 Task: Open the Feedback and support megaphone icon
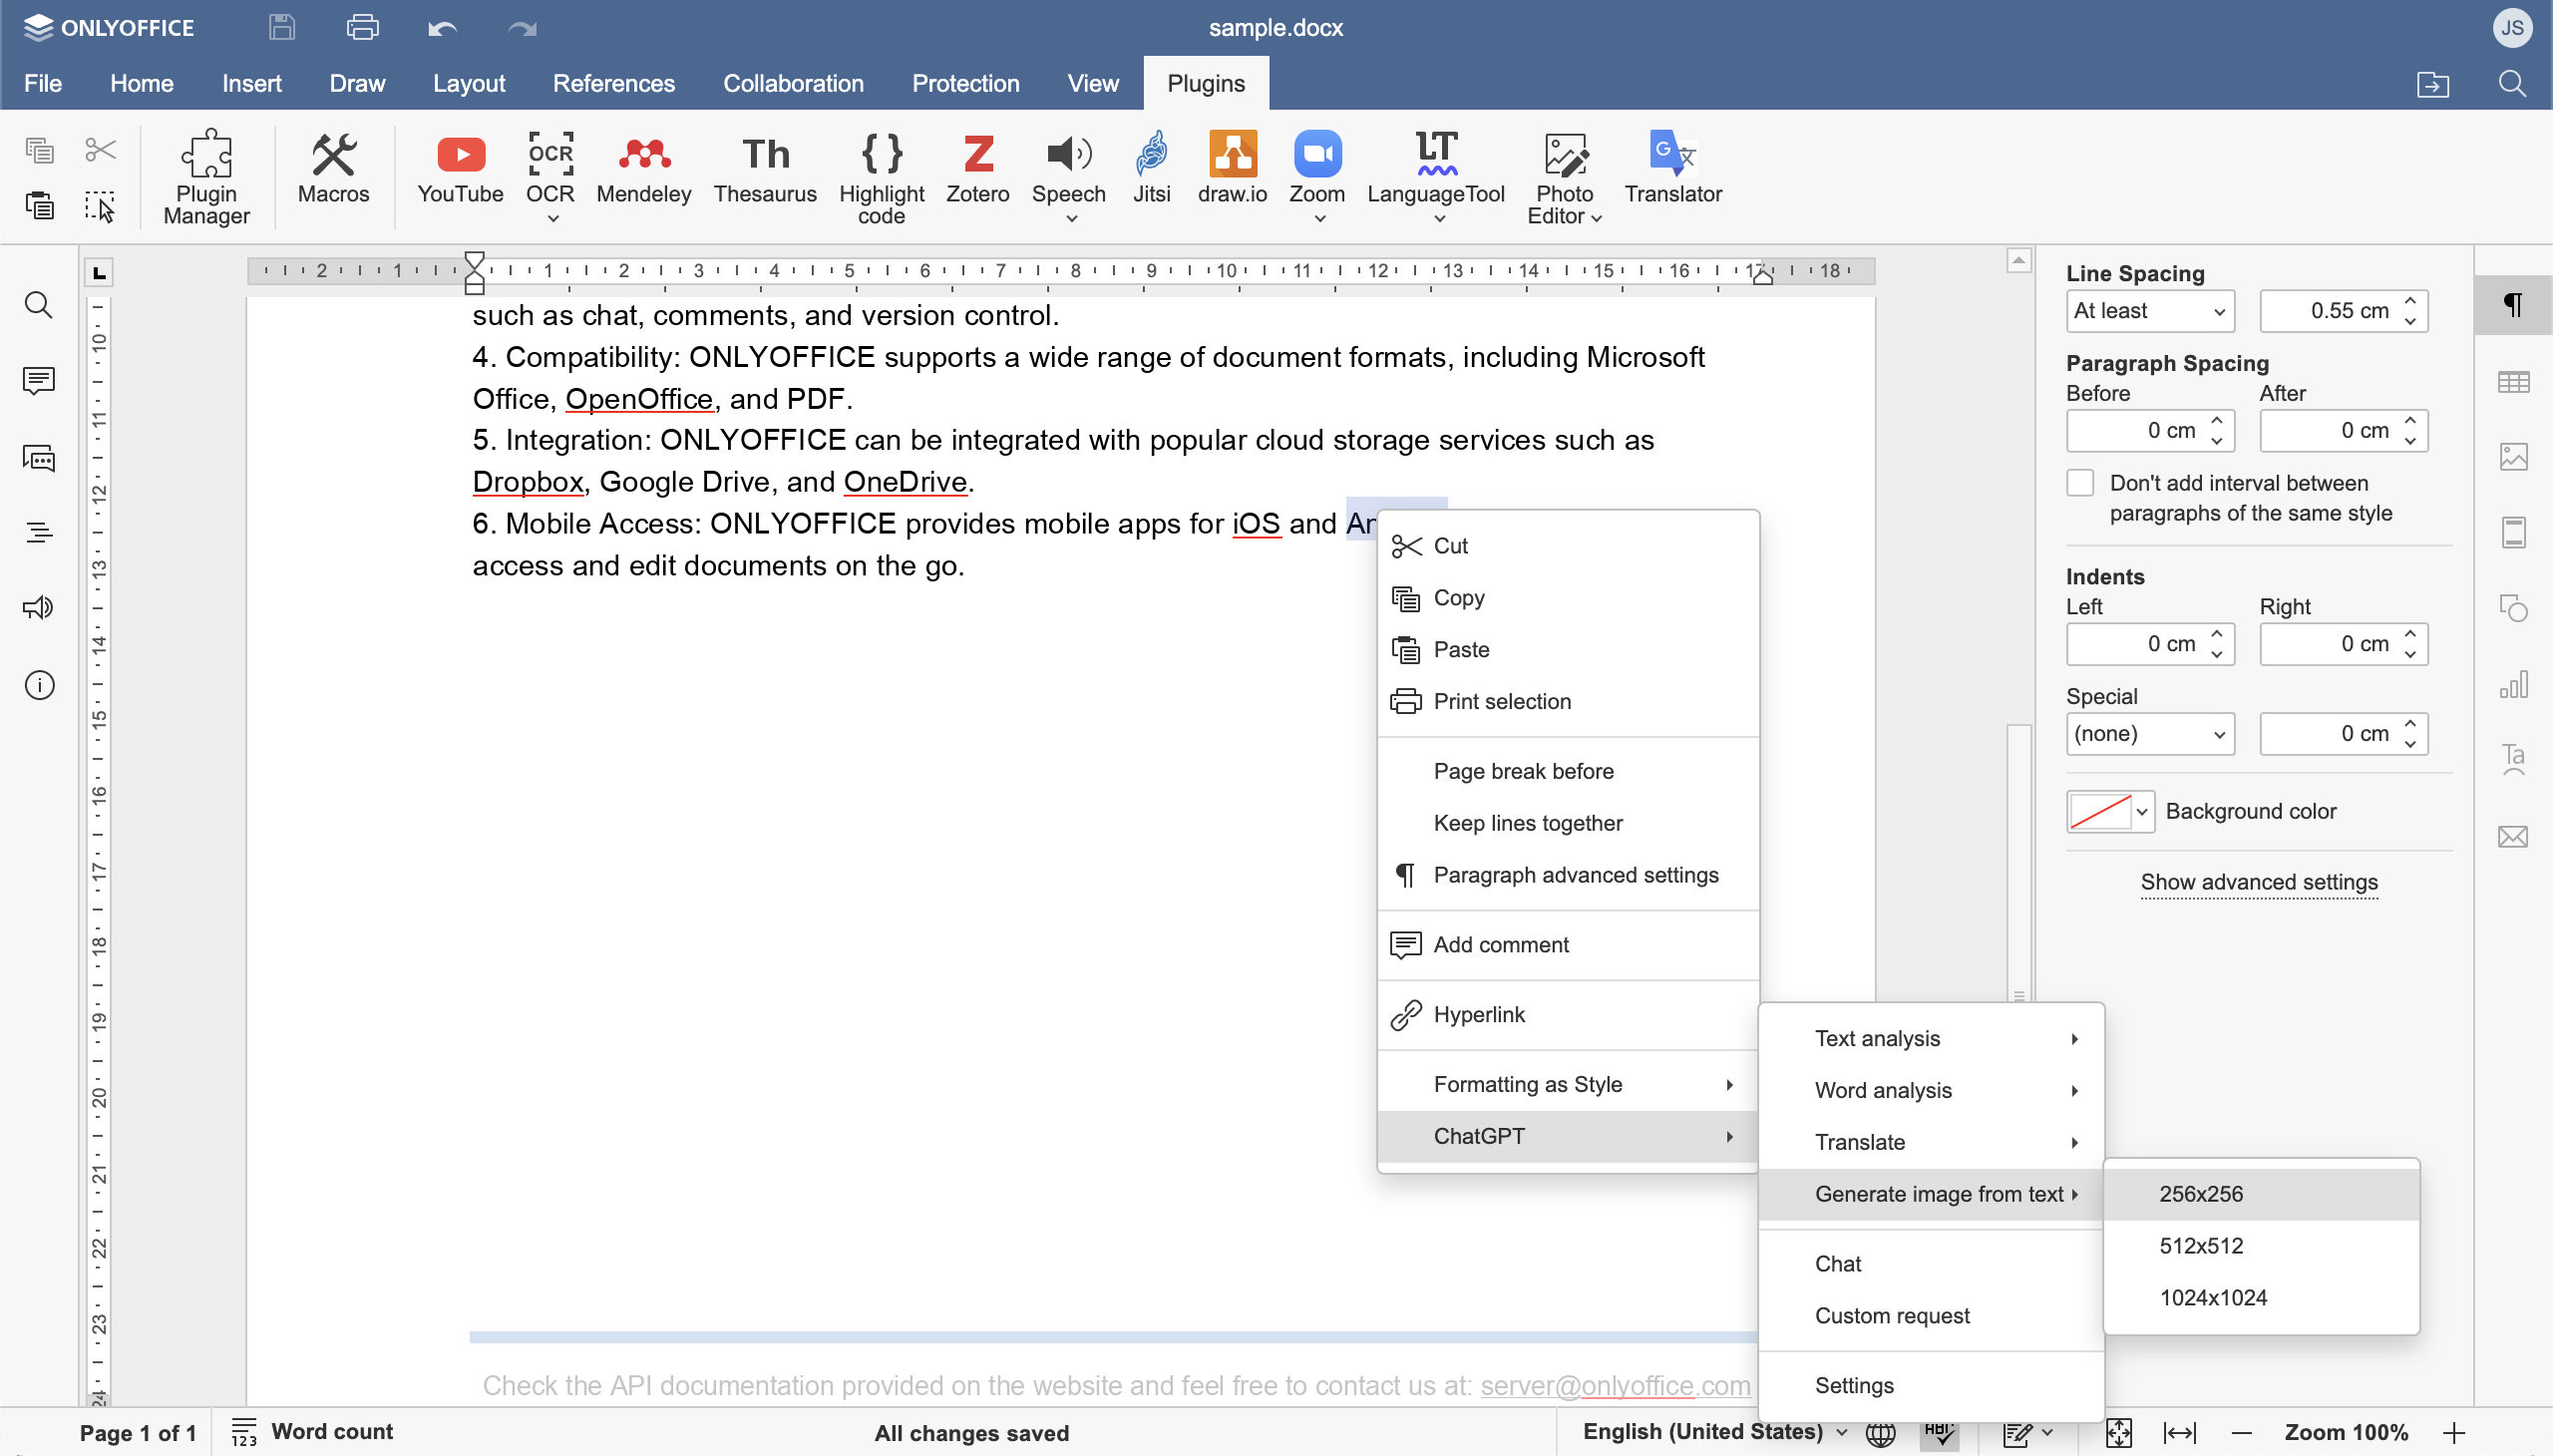[38, 608]
